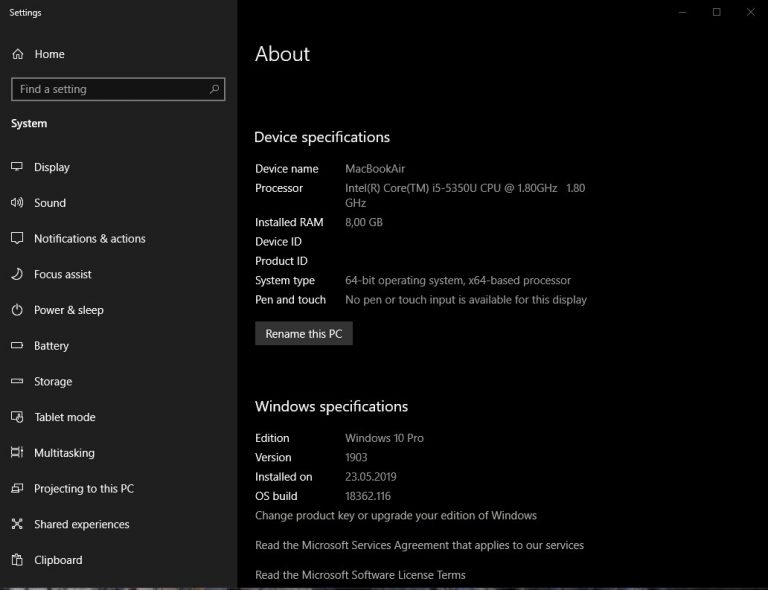Screen dimensions: 768x590
Task: Close the Settings window
Action: point(750,12)
